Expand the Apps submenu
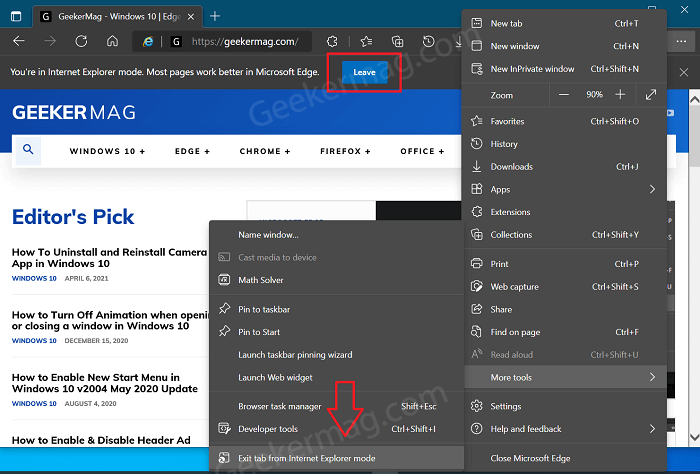The width and height of the screenshot is (700, 474). tap(564, 189)
